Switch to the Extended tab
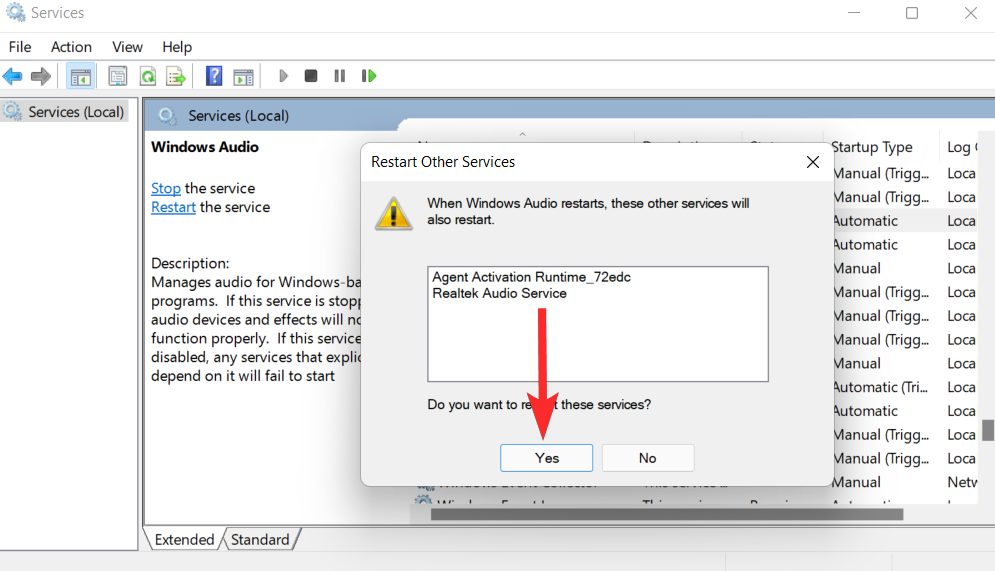This screenshot has width=995, height=571. click(x=184, y=539)
